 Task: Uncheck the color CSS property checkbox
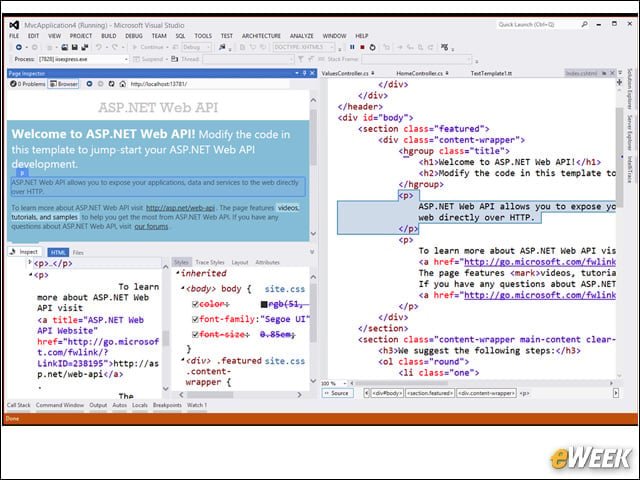tap(195, 304)
